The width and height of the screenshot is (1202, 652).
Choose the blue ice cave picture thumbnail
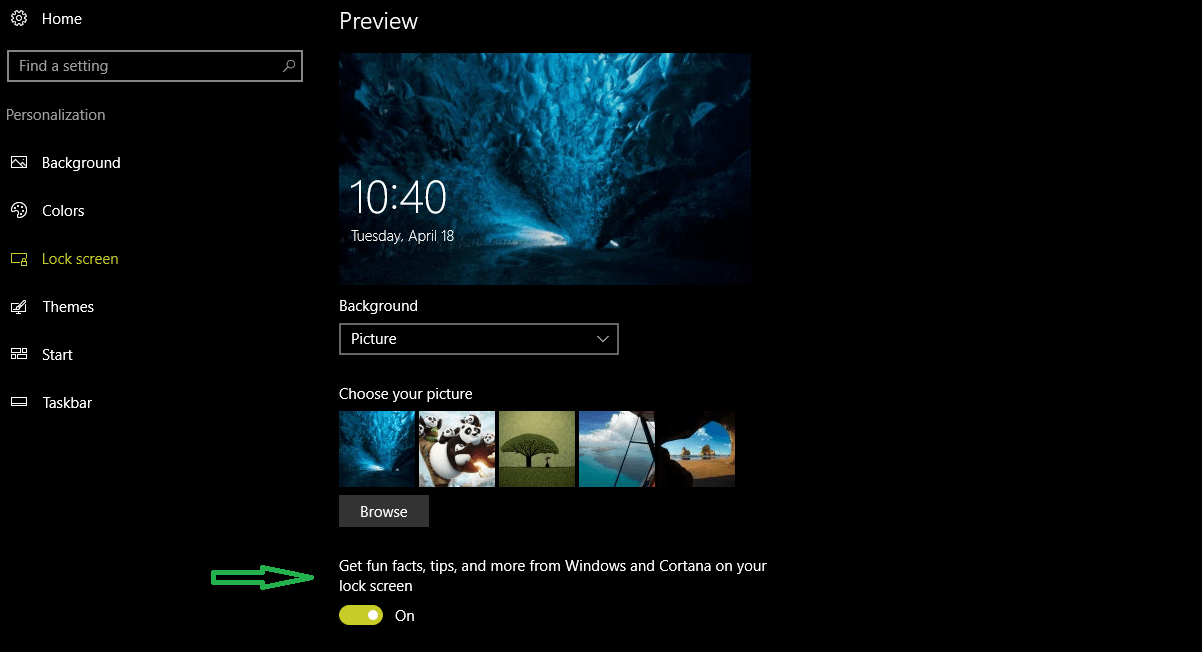click(377, 449)
